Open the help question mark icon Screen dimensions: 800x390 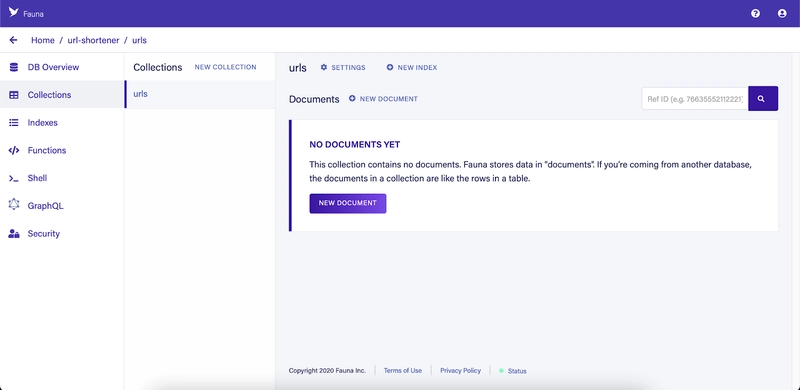[x=756, y=13]
